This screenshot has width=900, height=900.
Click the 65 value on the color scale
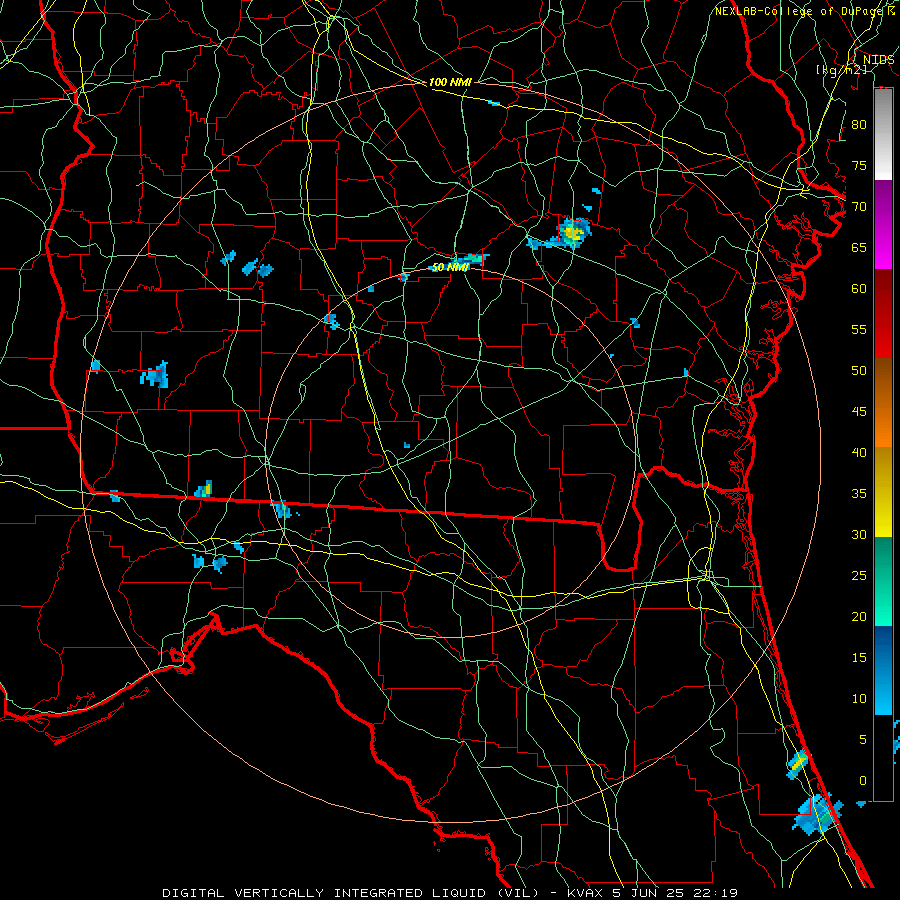pos(859,247)
